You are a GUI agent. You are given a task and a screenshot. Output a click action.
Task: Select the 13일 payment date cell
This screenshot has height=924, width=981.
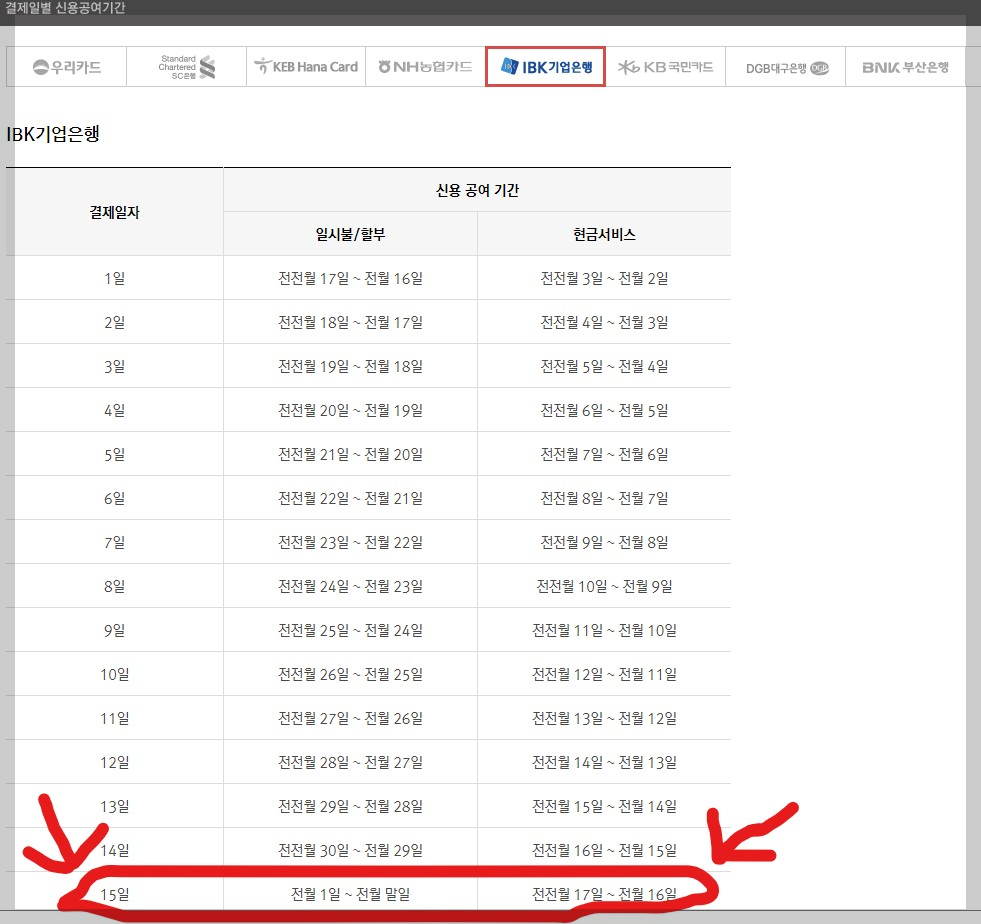tap(114, 806)
